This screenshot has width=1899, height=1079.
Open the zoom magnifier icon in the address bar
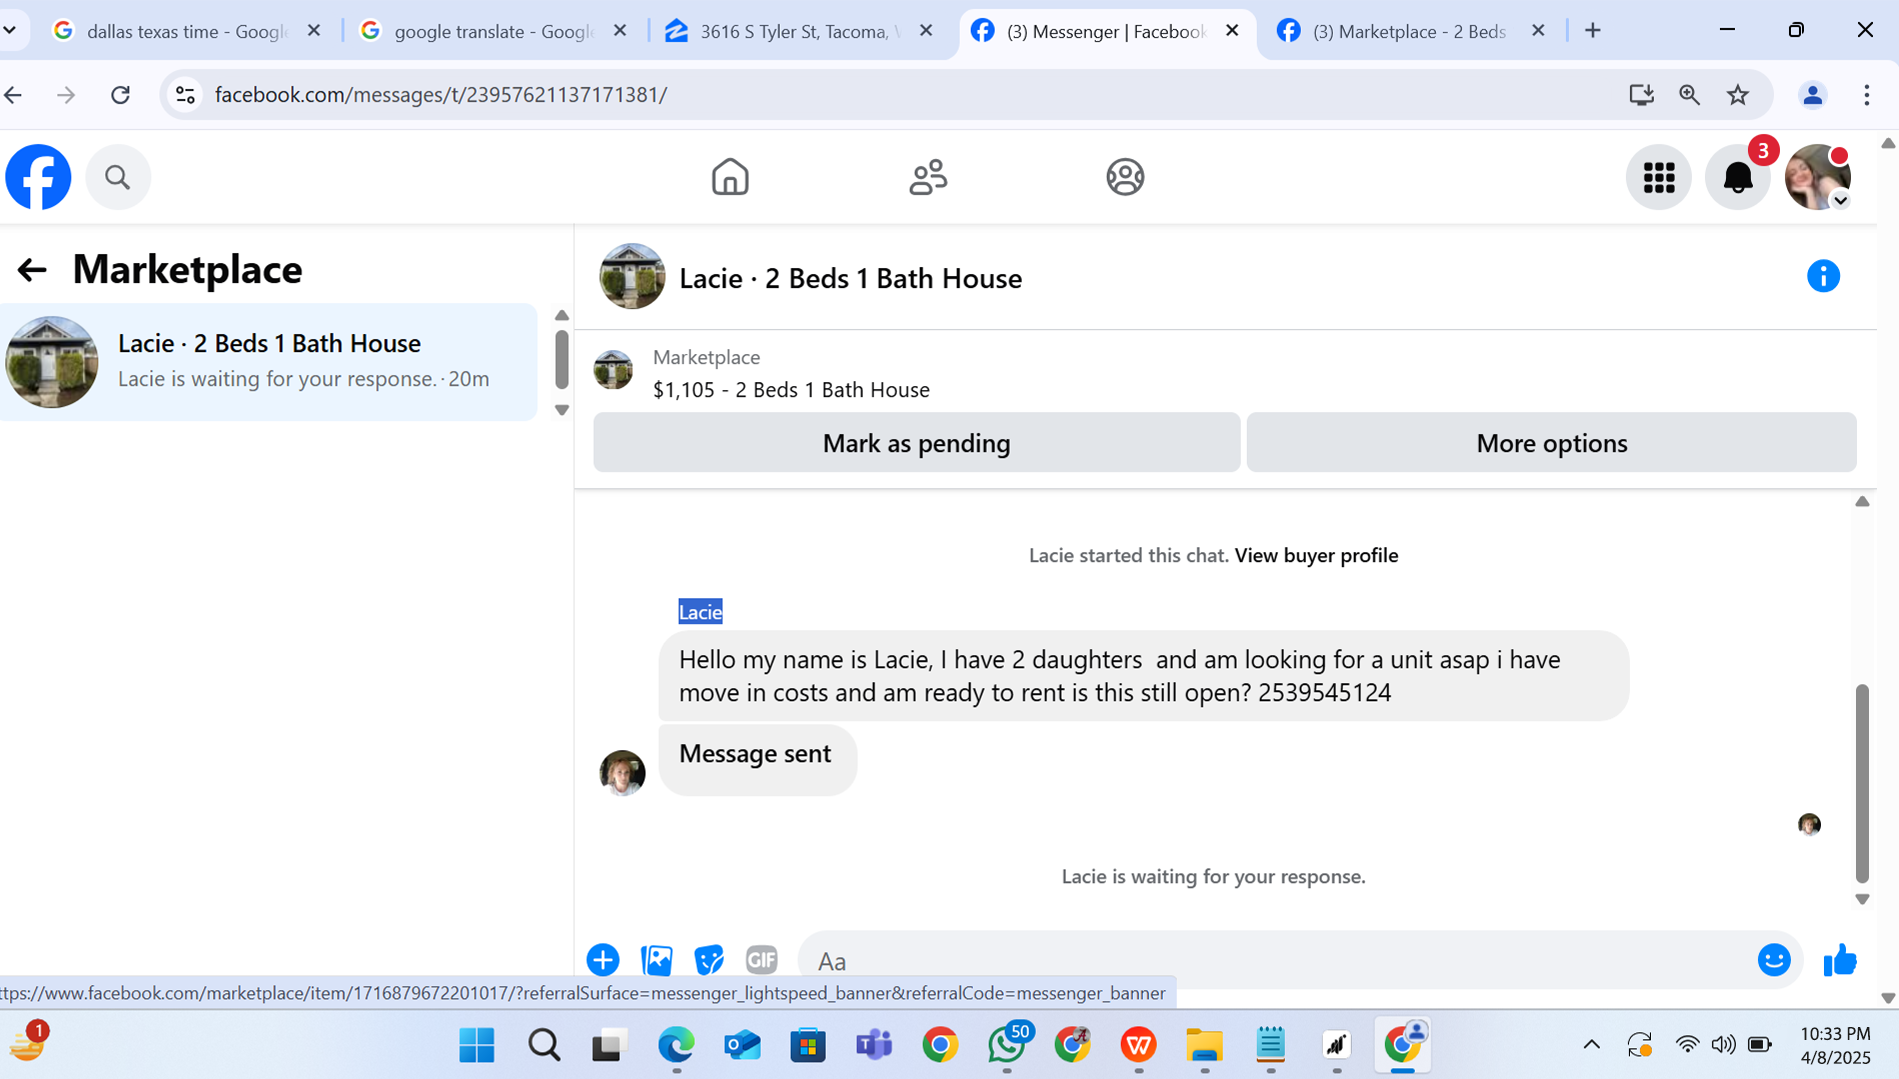click(x=1689, y=95)
